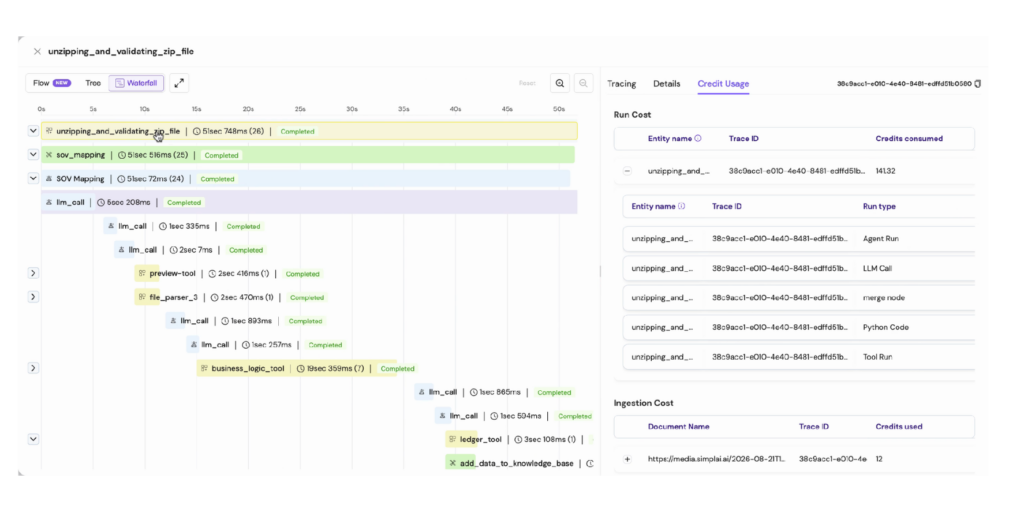Click the Reset zoom button
Screen dimensions: 1024x512
[x=527, y=84]
